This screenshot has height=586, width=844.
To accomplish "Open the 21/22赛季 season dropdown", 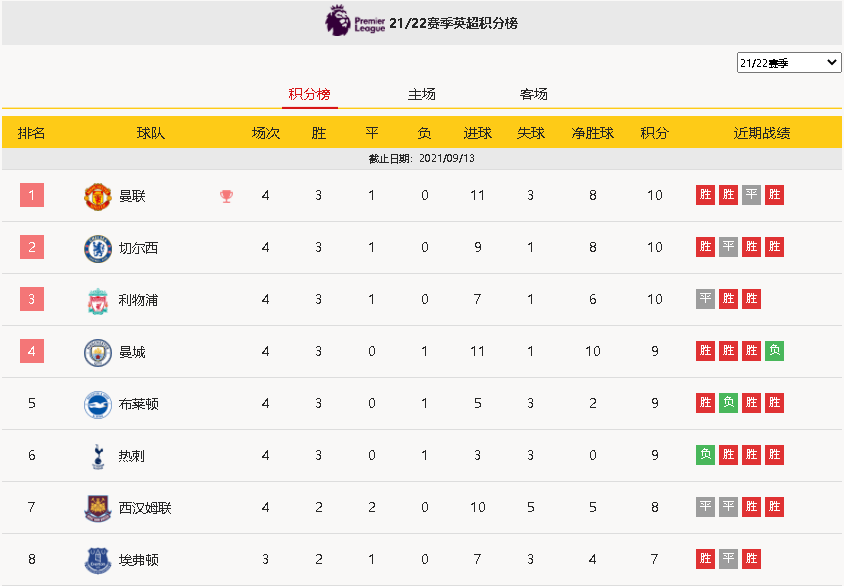I will coord(789,62).
